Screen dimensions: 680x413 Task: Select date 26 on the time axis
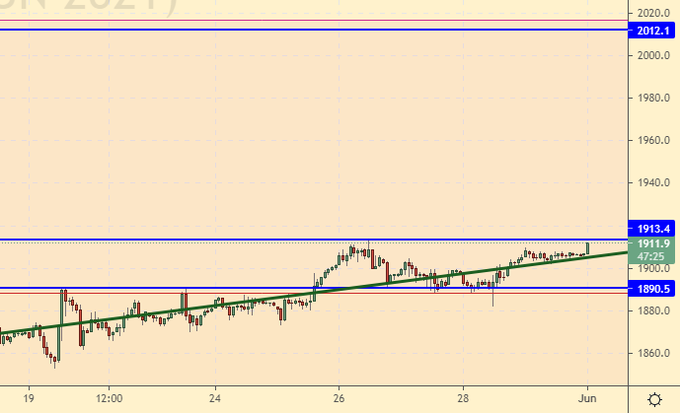pos(339,398)
